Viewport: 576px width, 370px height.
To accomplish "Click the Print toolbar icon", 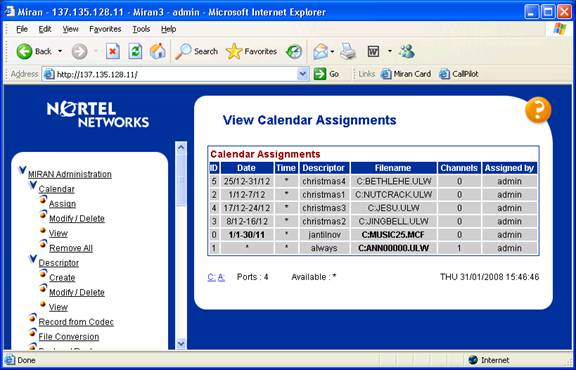I will [348, 51].
